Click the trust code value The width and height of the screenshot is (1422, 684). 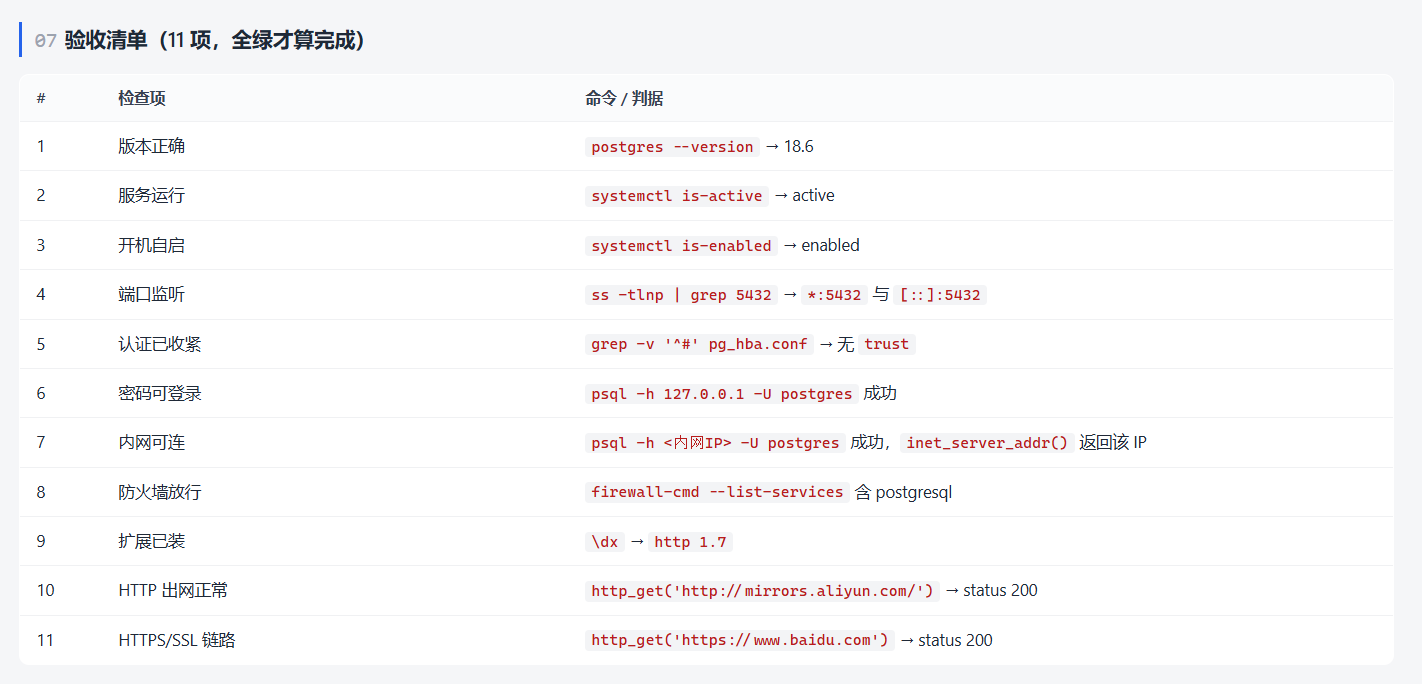point(887,344)
